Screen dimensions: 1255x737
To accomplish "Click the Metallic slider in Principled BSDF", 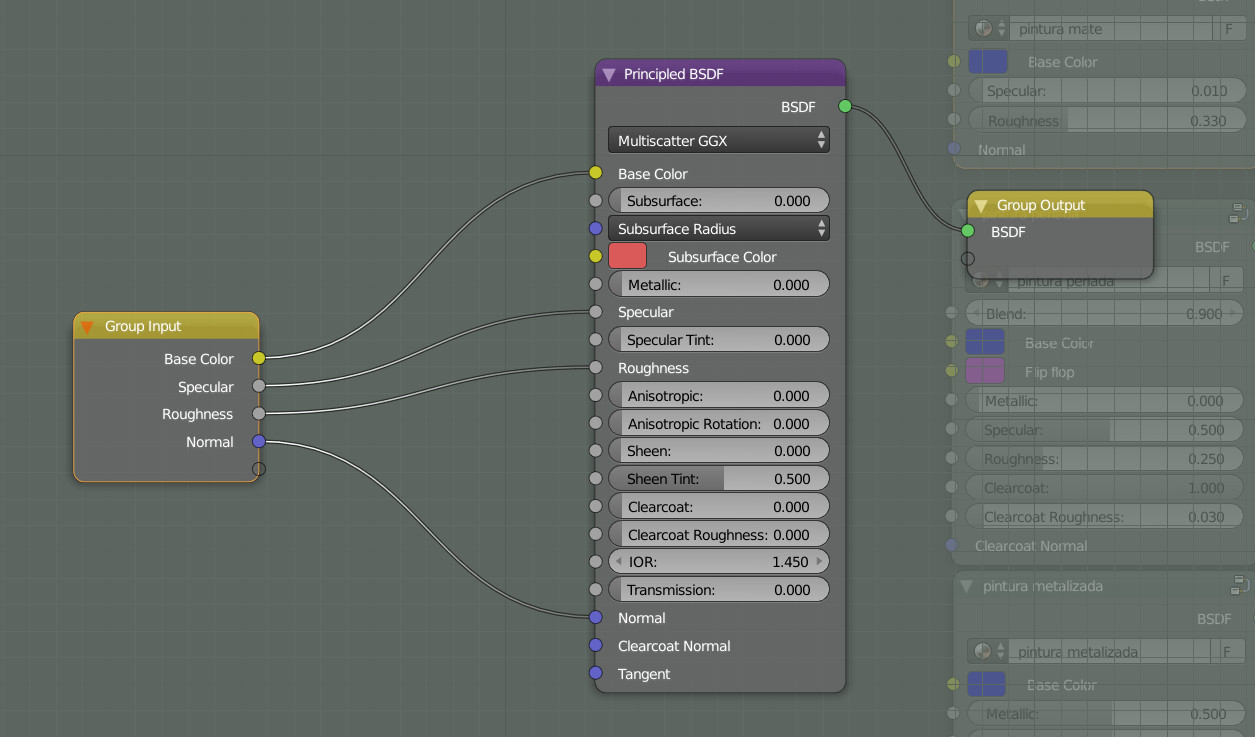I will (719, 285).
